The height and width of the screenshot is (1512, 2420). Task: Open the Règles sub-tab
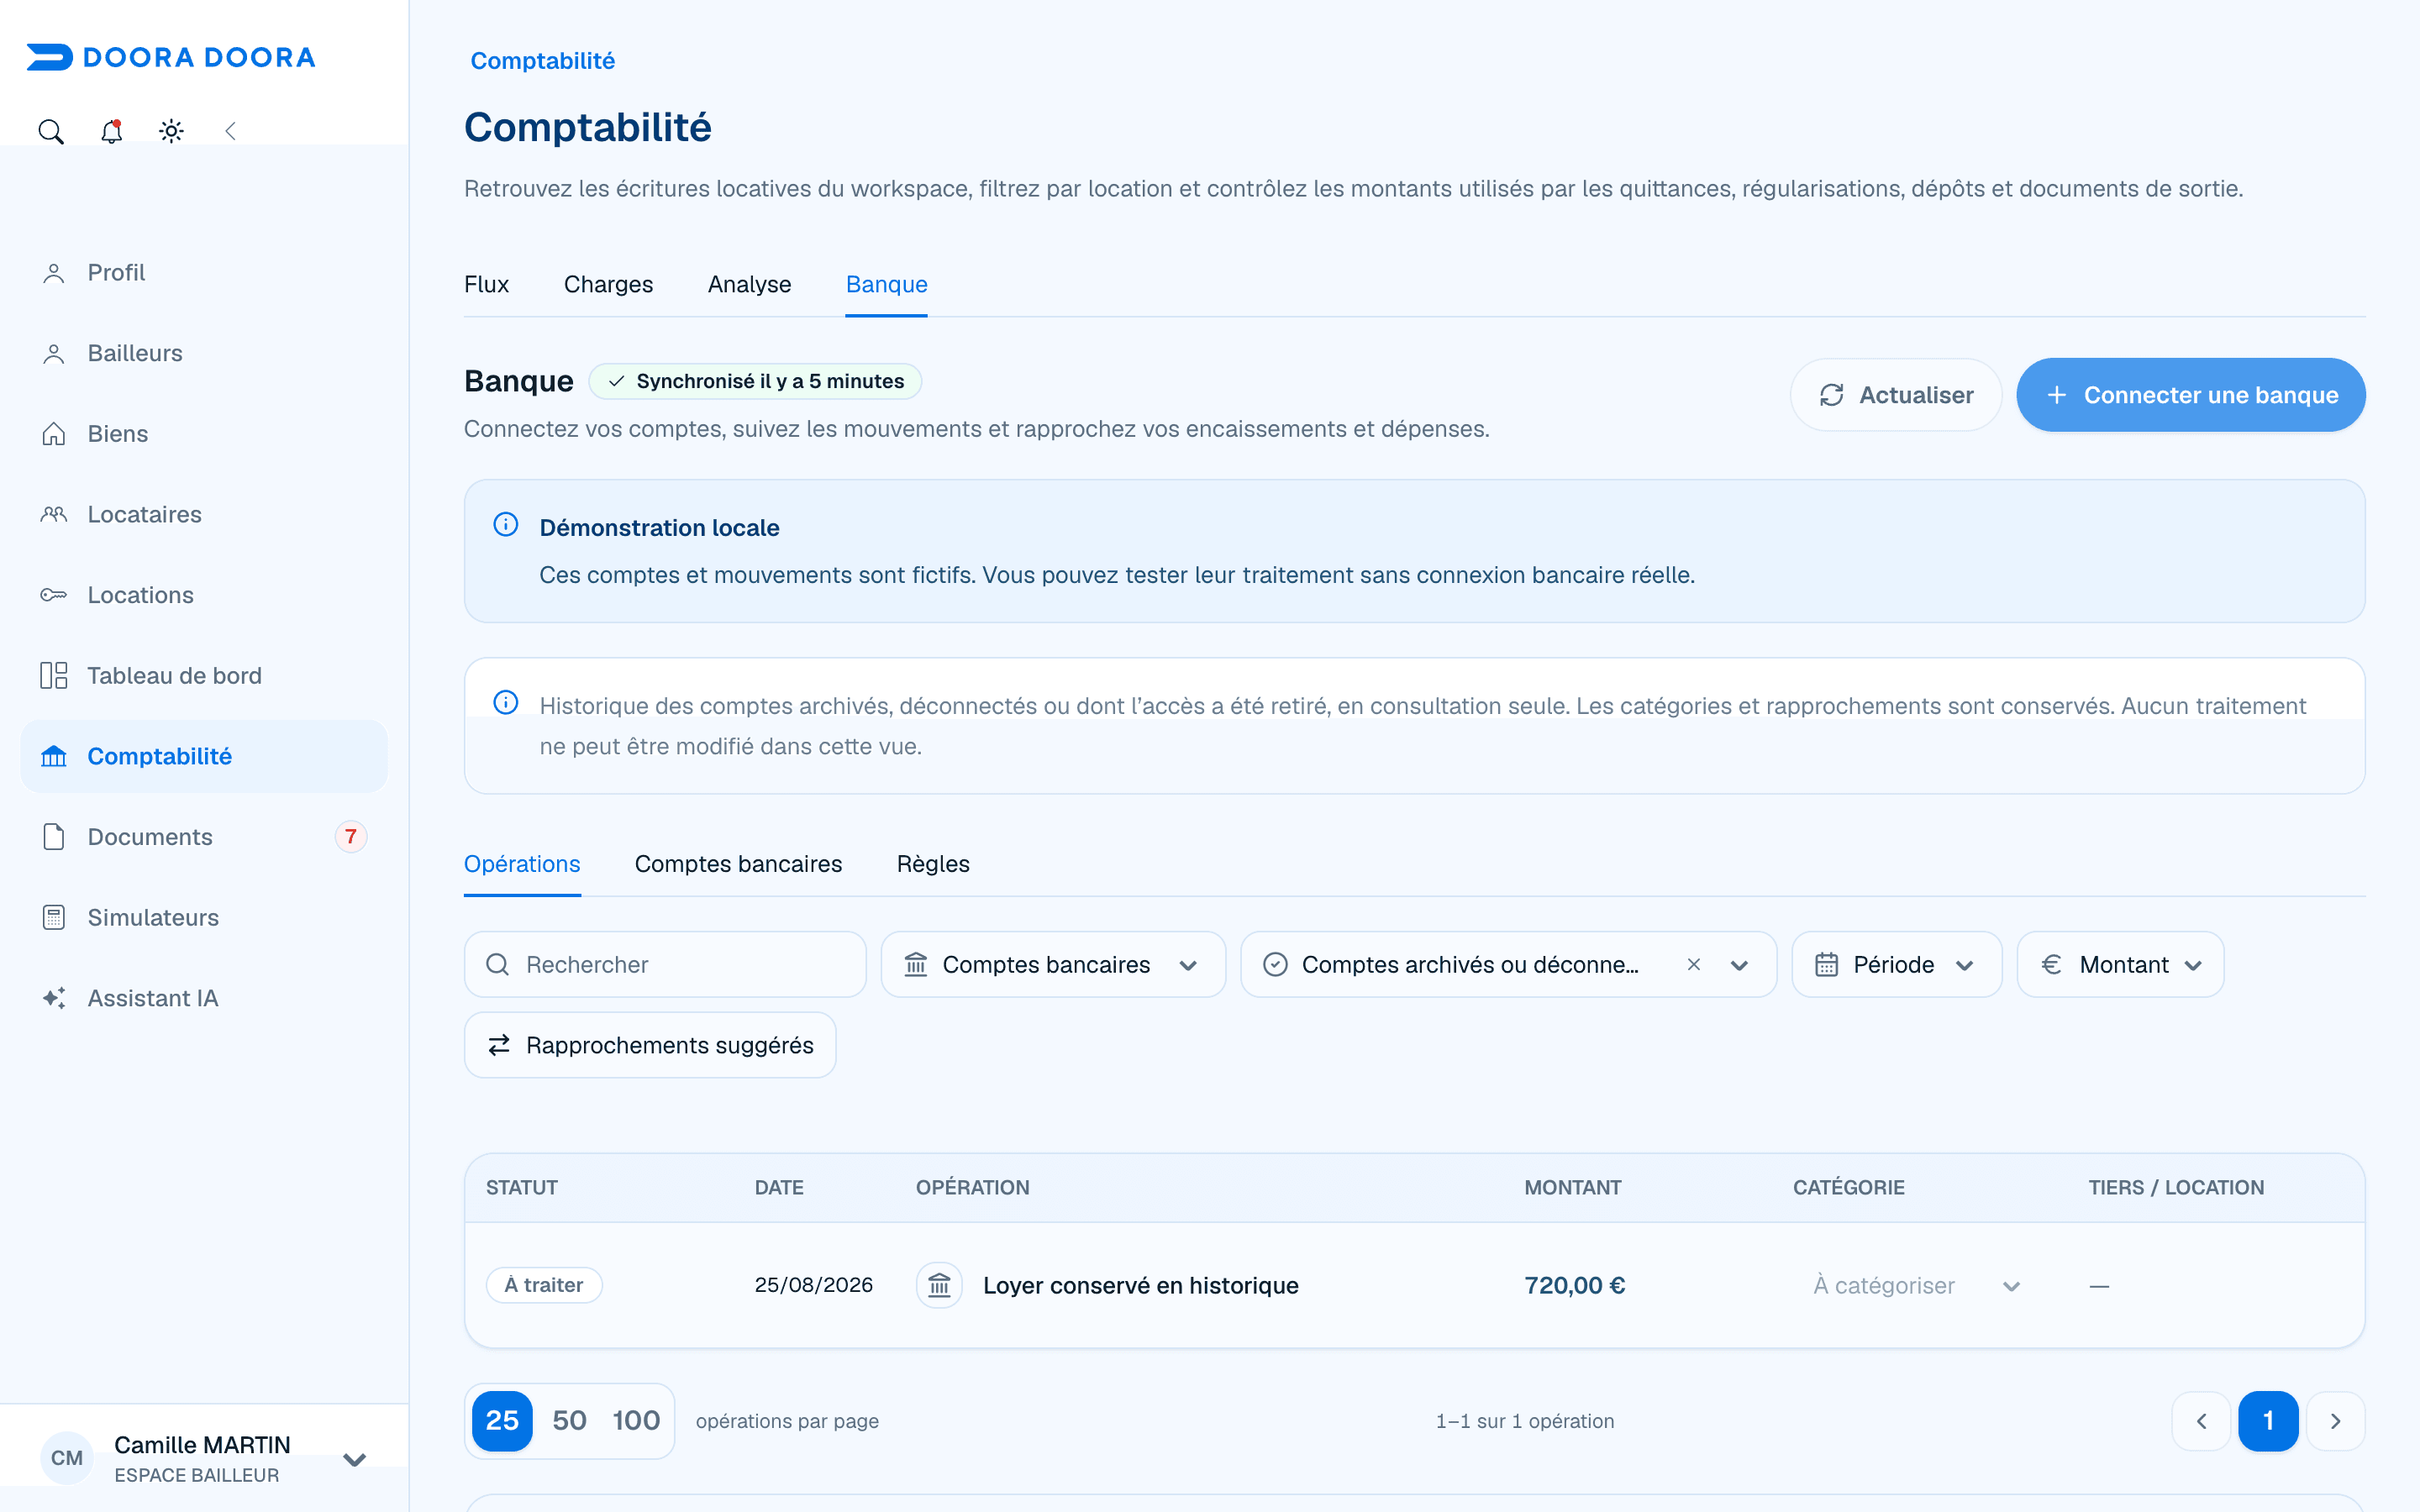point(933,864)
